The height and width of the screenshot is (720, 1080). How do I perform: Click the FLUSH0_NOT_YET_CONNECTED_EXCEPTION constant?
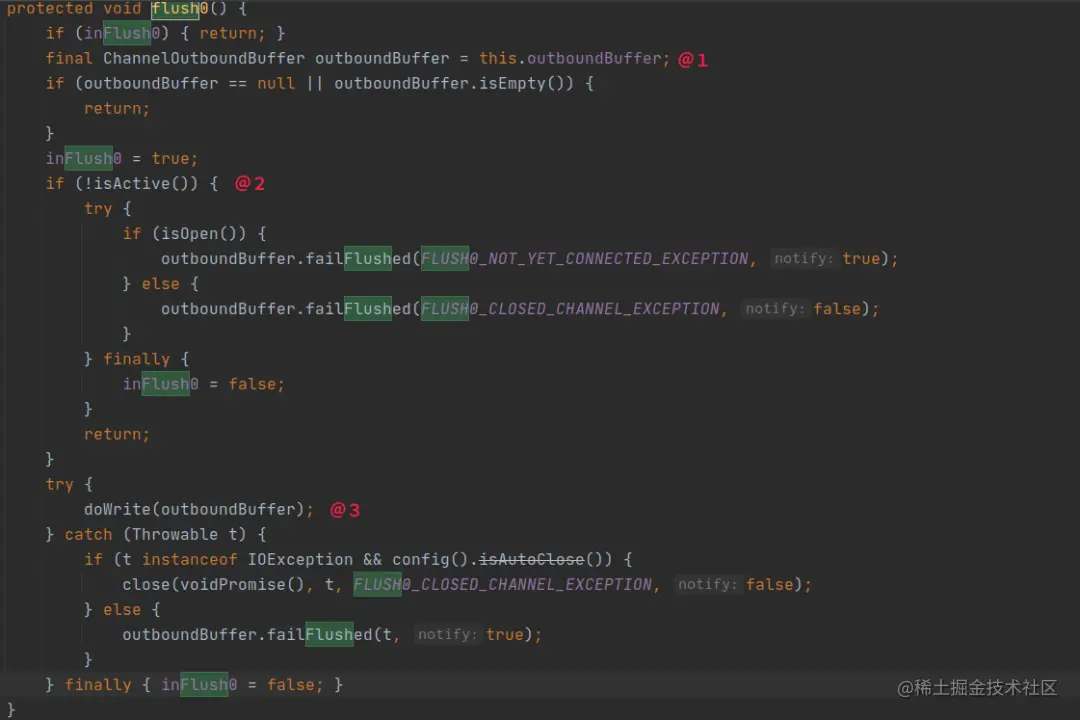[x=584, y=258]
